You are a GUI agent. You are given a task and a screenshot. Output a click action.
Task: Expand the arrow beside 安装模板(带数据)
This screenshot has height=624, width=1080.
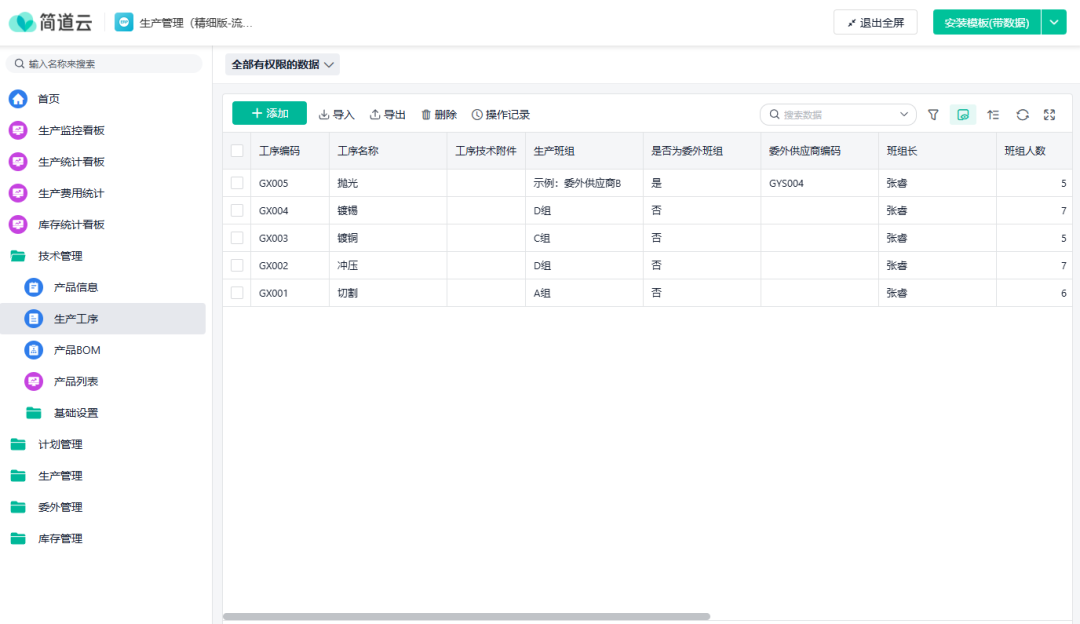[1054, 22]
